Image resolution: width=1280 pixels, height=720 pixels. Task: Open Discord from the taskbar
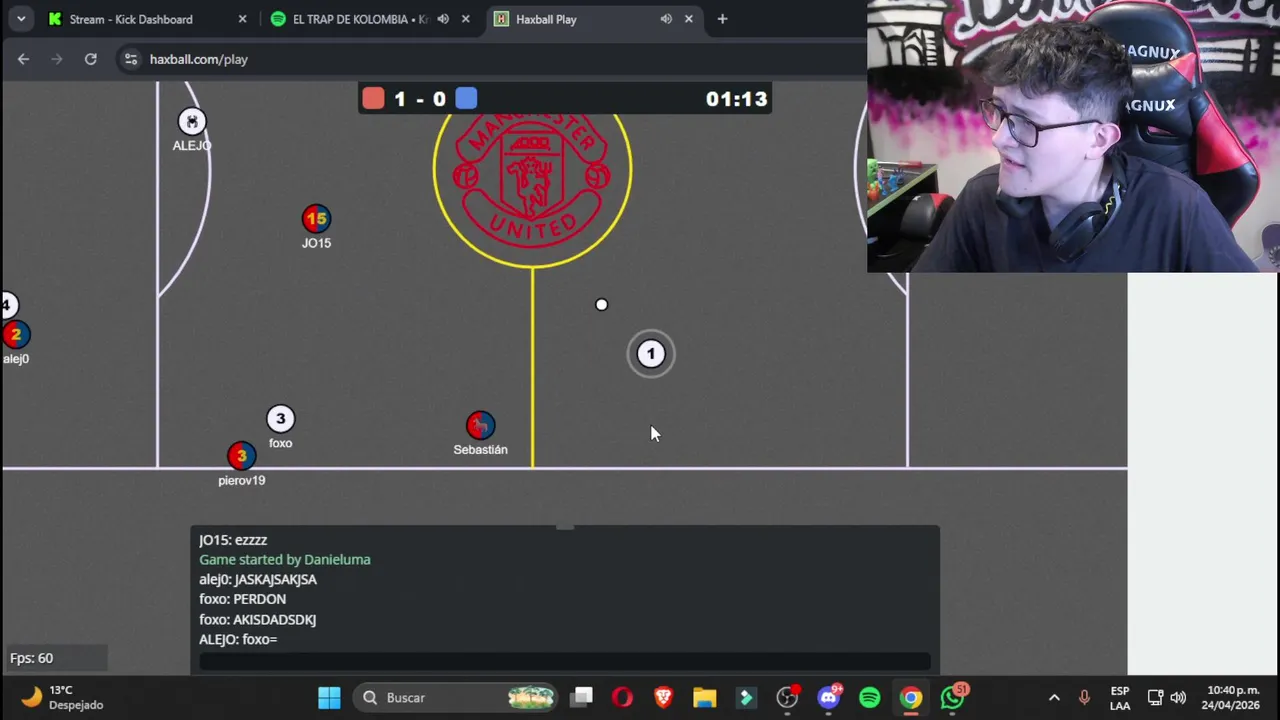(829, 698)
